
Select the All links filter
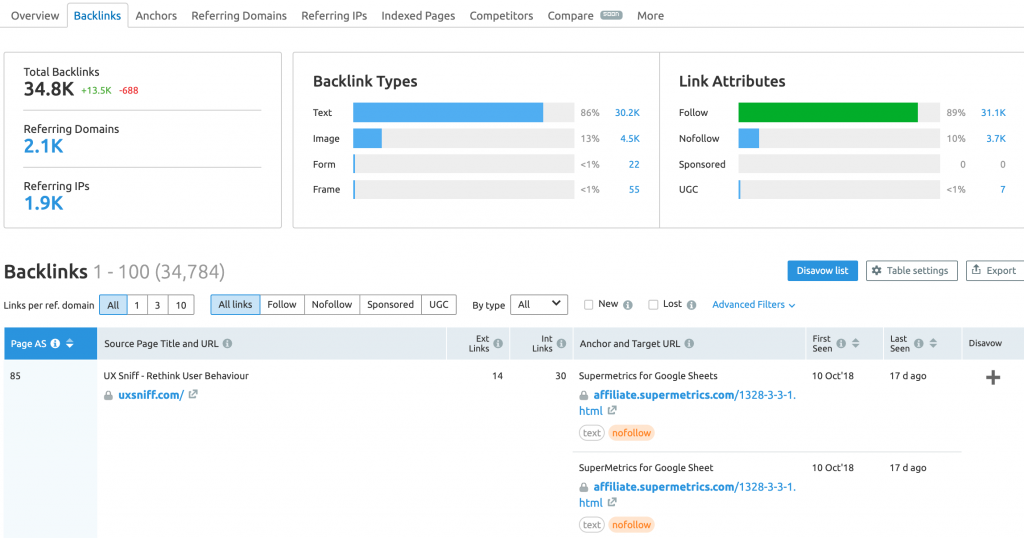point(235,305)
